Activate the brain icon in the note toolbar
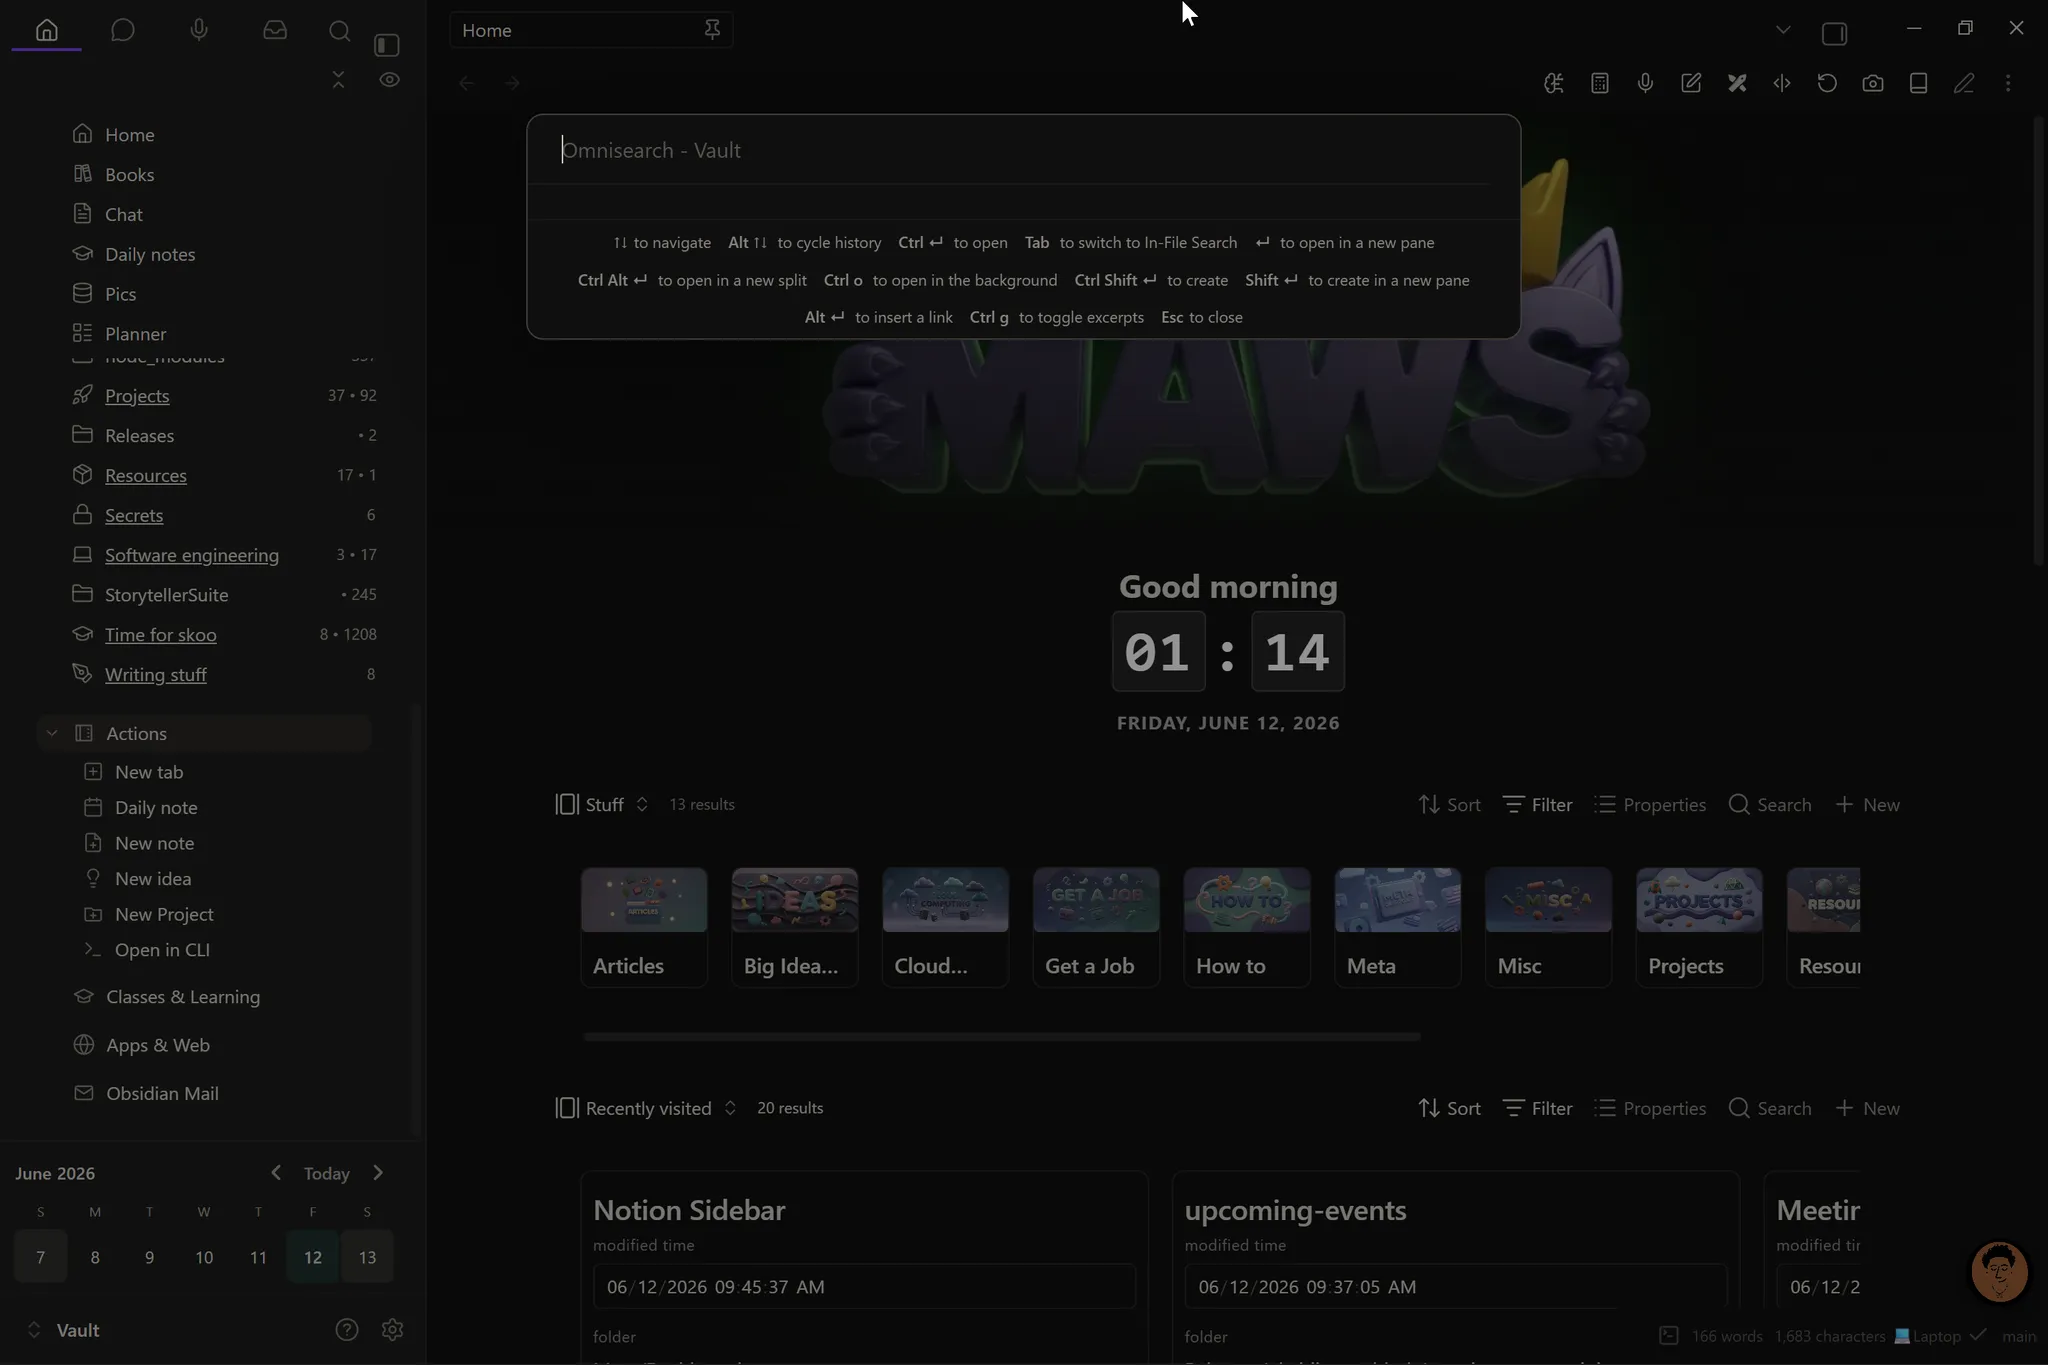 (x=1554, y=83)
